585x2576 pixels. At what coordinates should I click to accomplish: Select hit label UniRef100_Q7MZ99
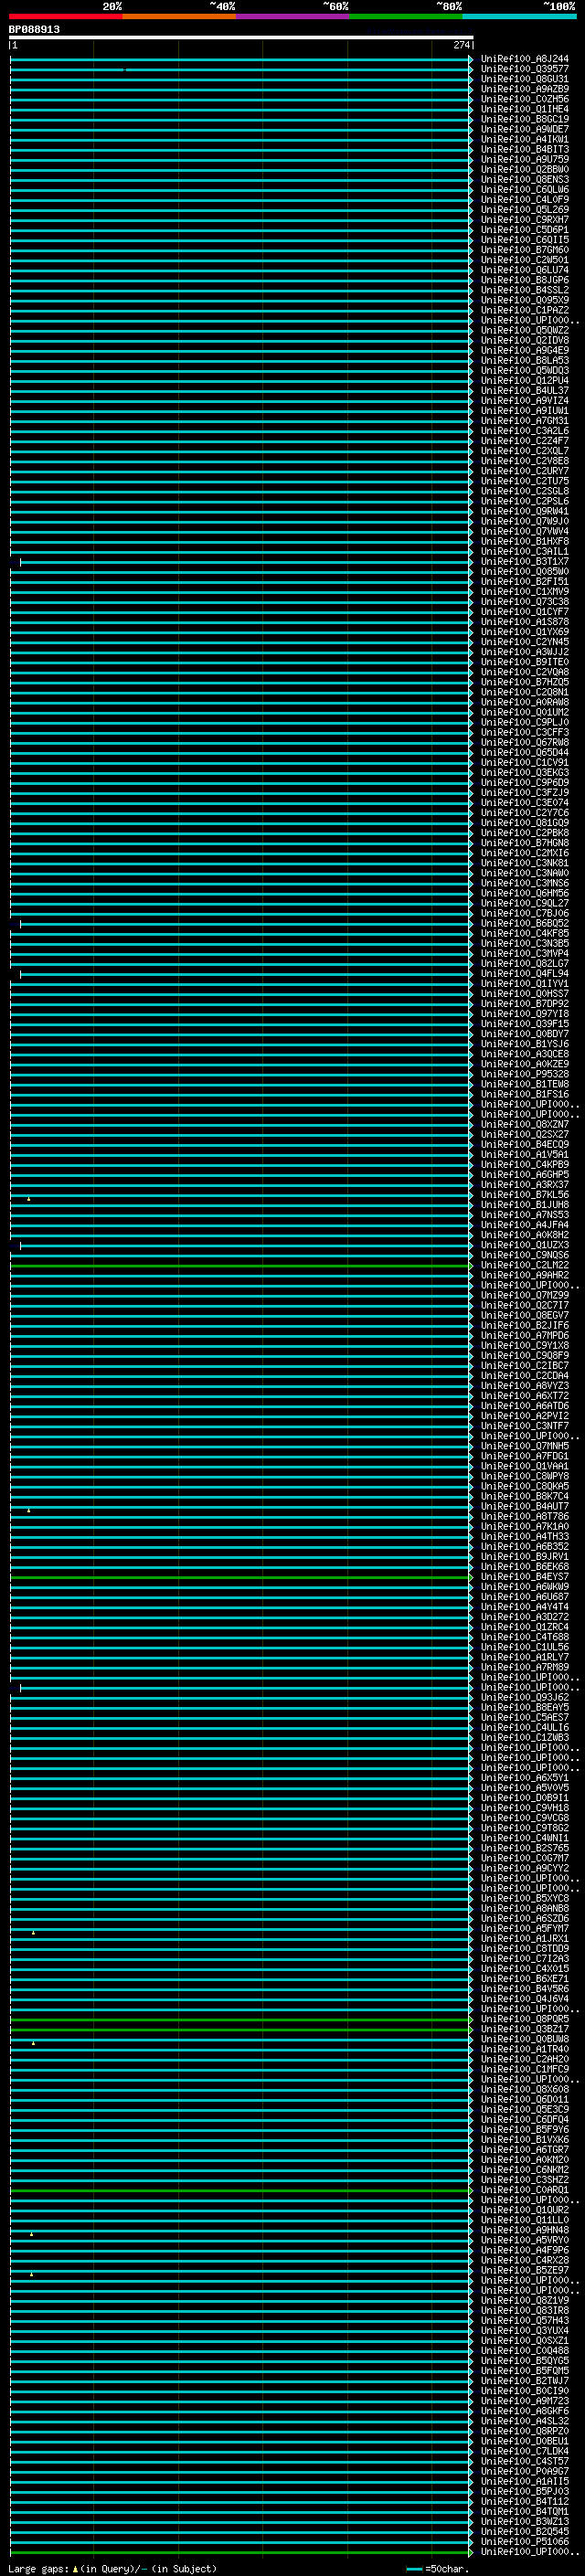525,1296
